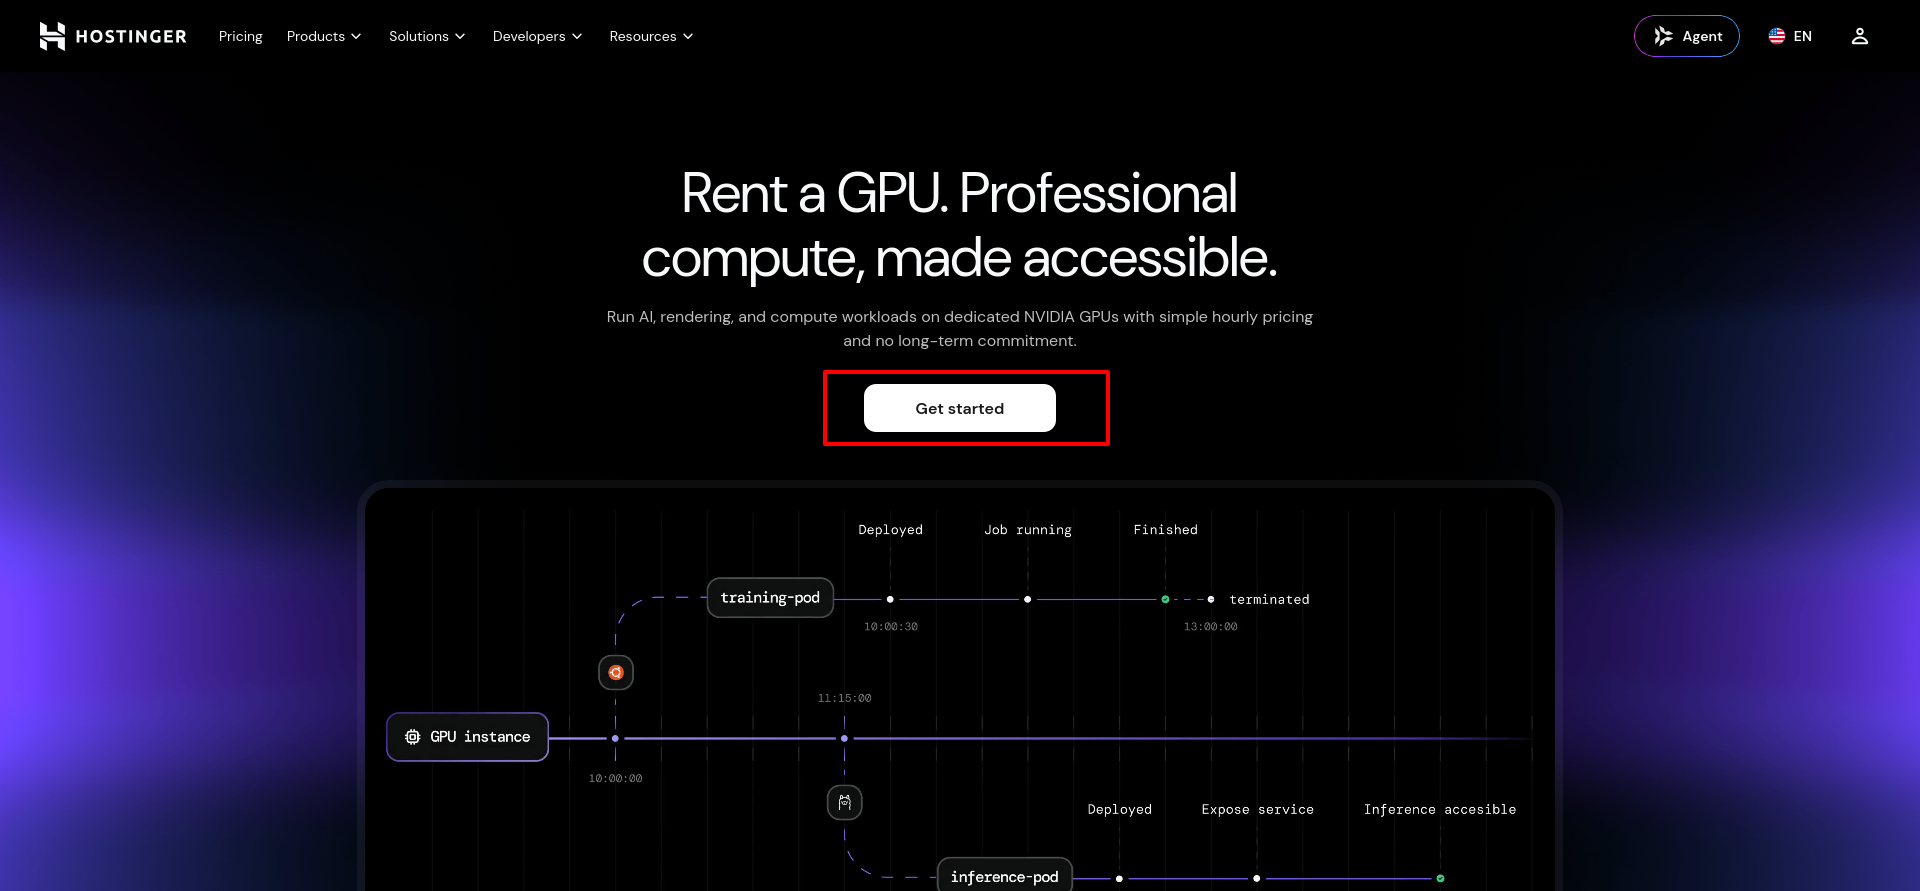Click the 'terminated' text

1269,600
